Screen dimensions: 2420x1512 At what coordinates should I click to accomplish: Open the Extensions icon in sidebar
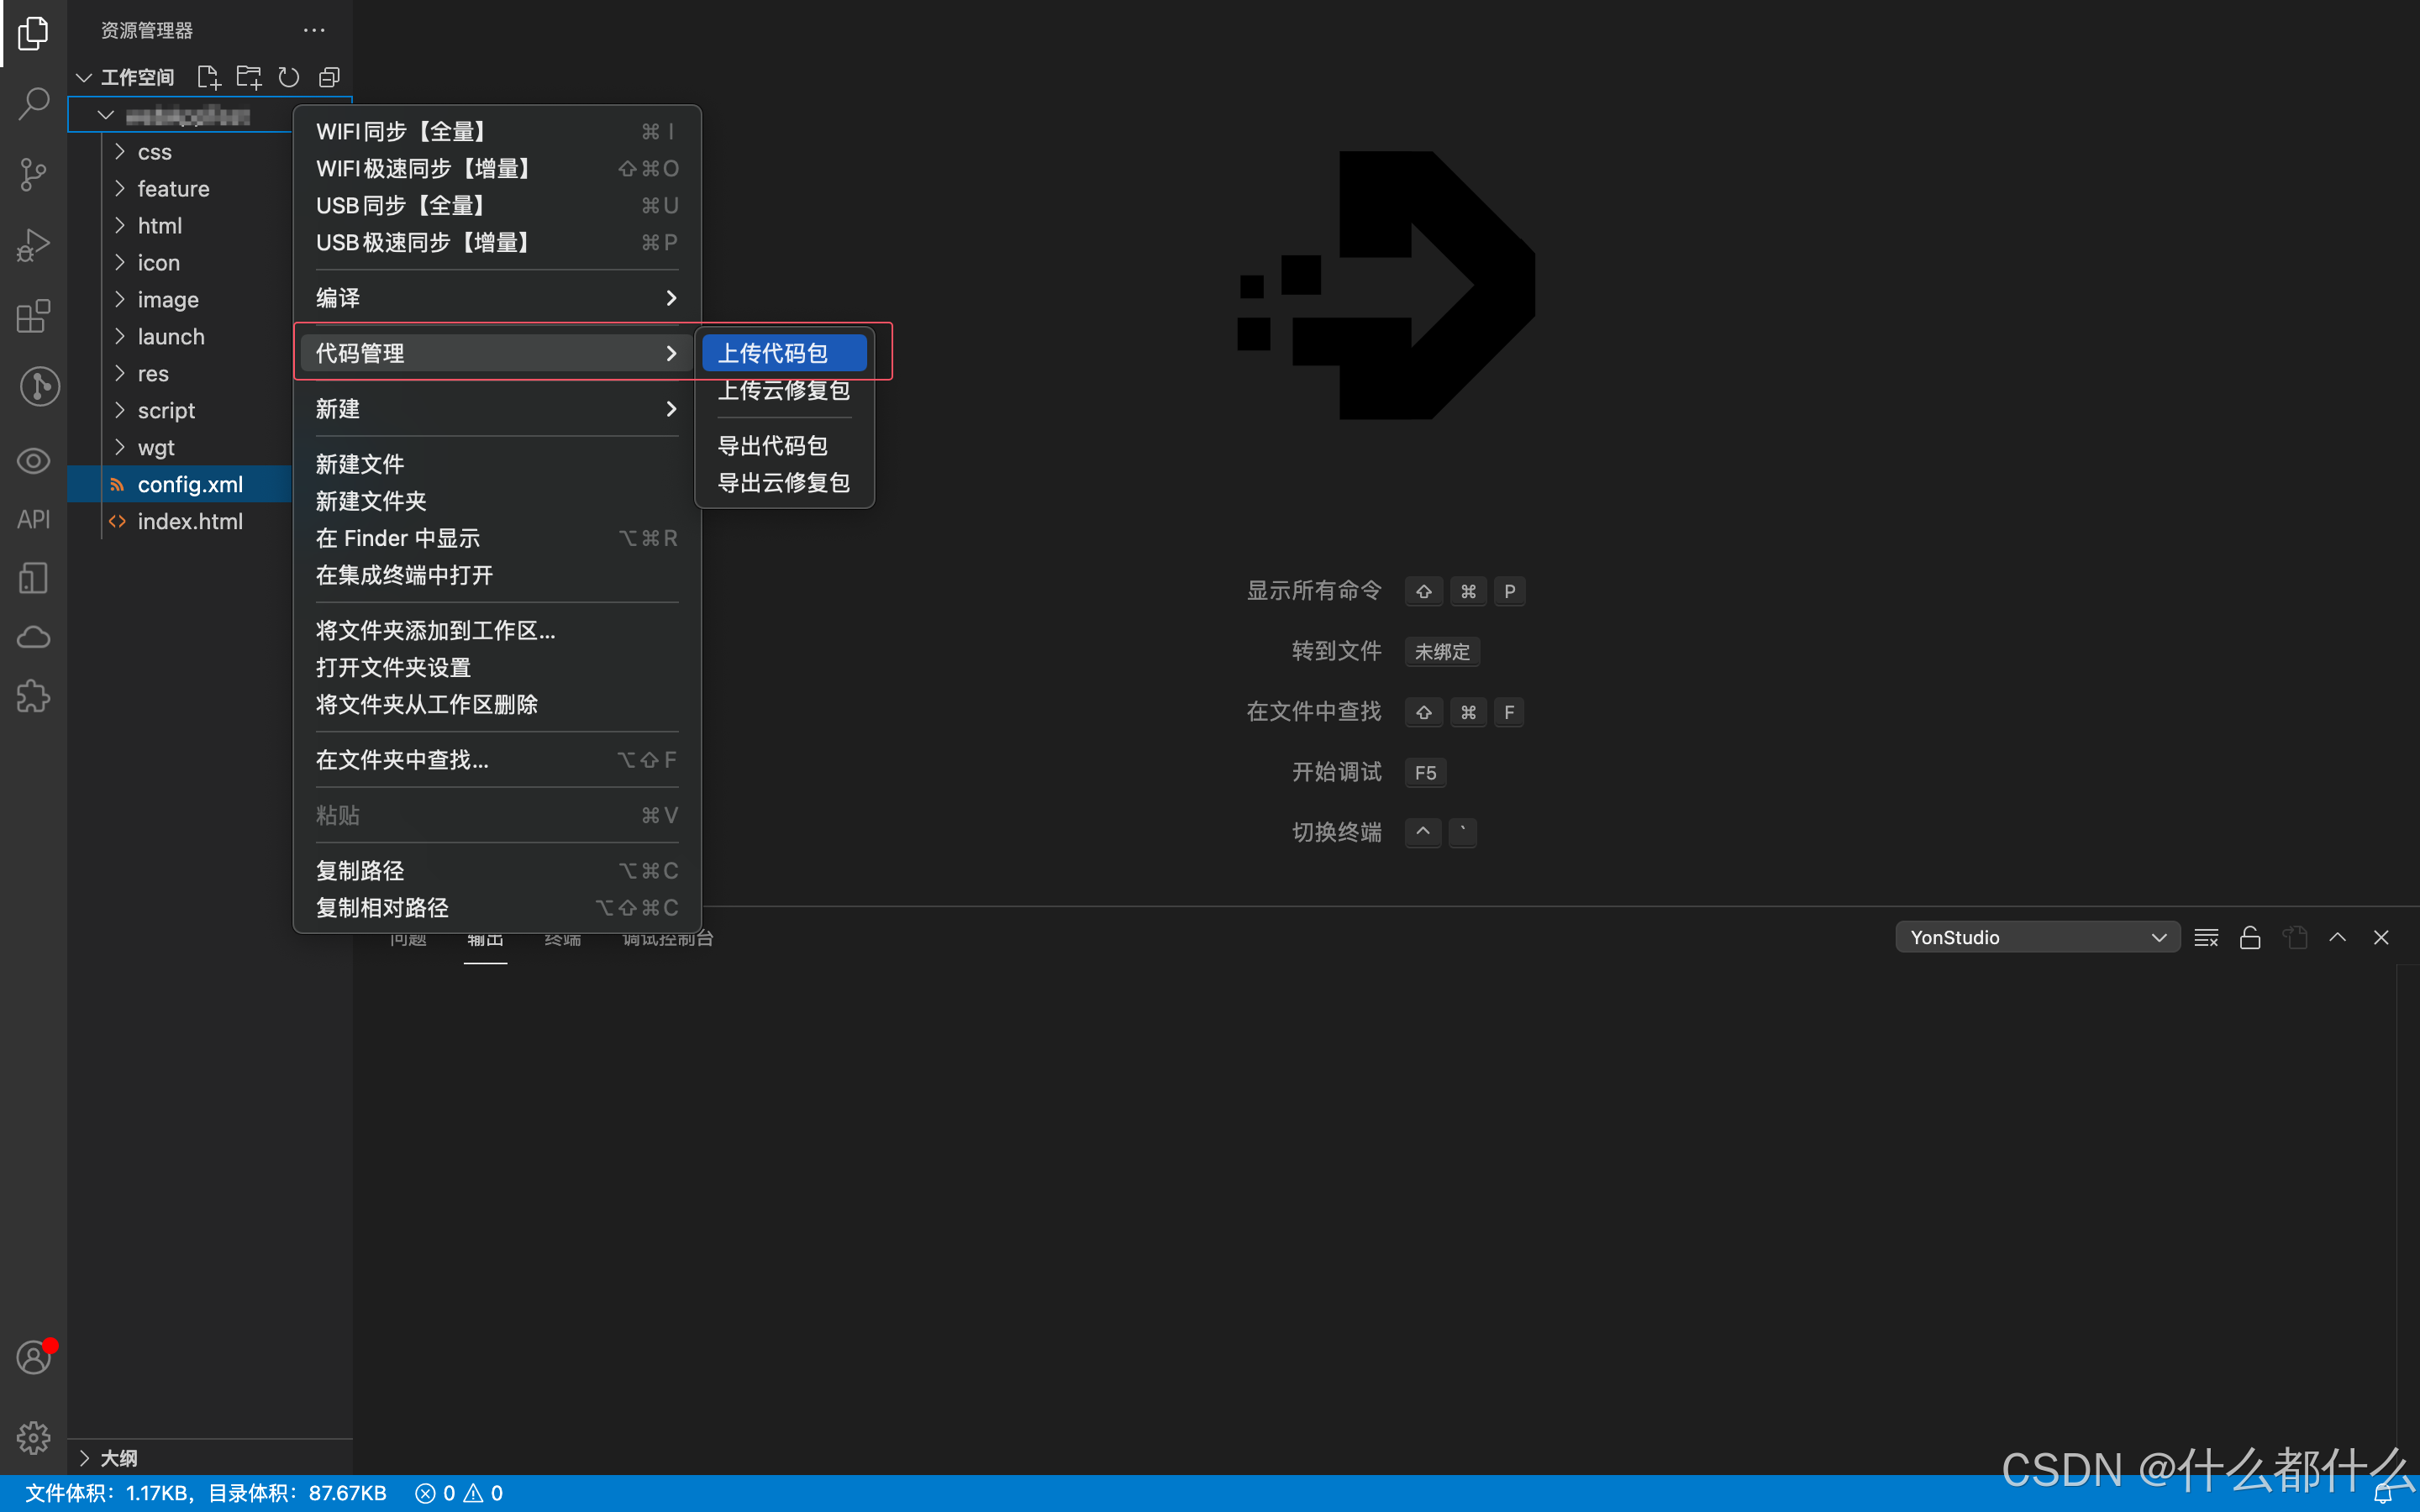pyautogui.click(x=33, y=316)
